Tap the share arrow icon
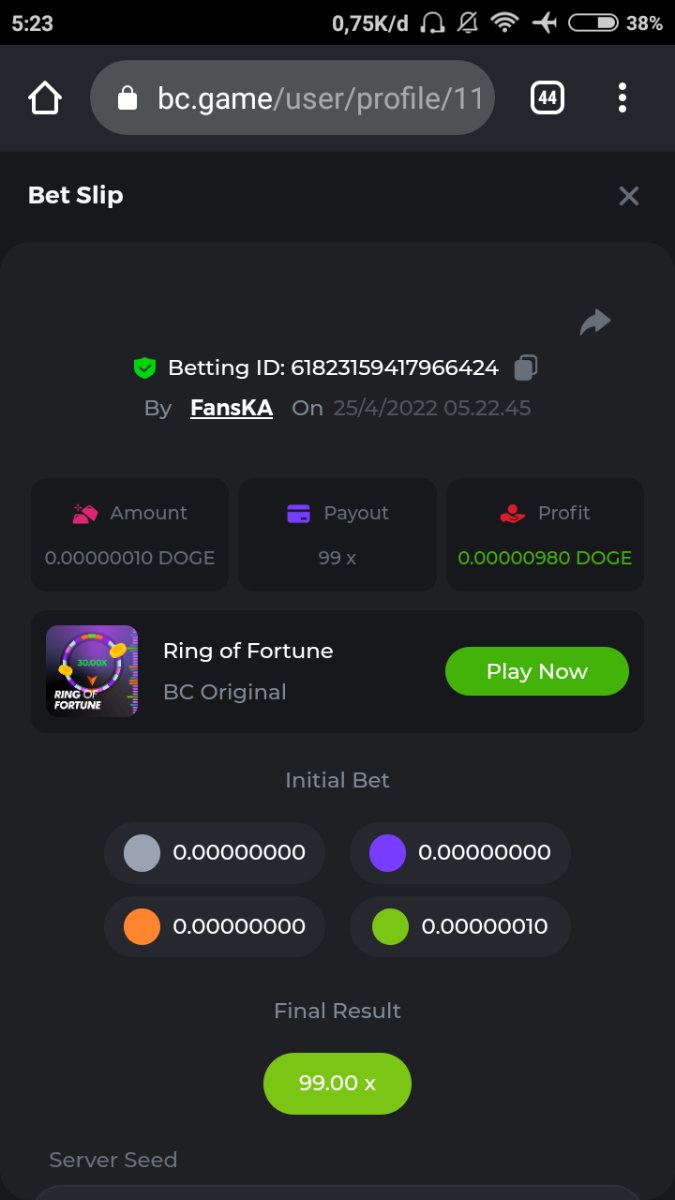This screenshot has width=675, height=1200. click(x=595, y=322)
